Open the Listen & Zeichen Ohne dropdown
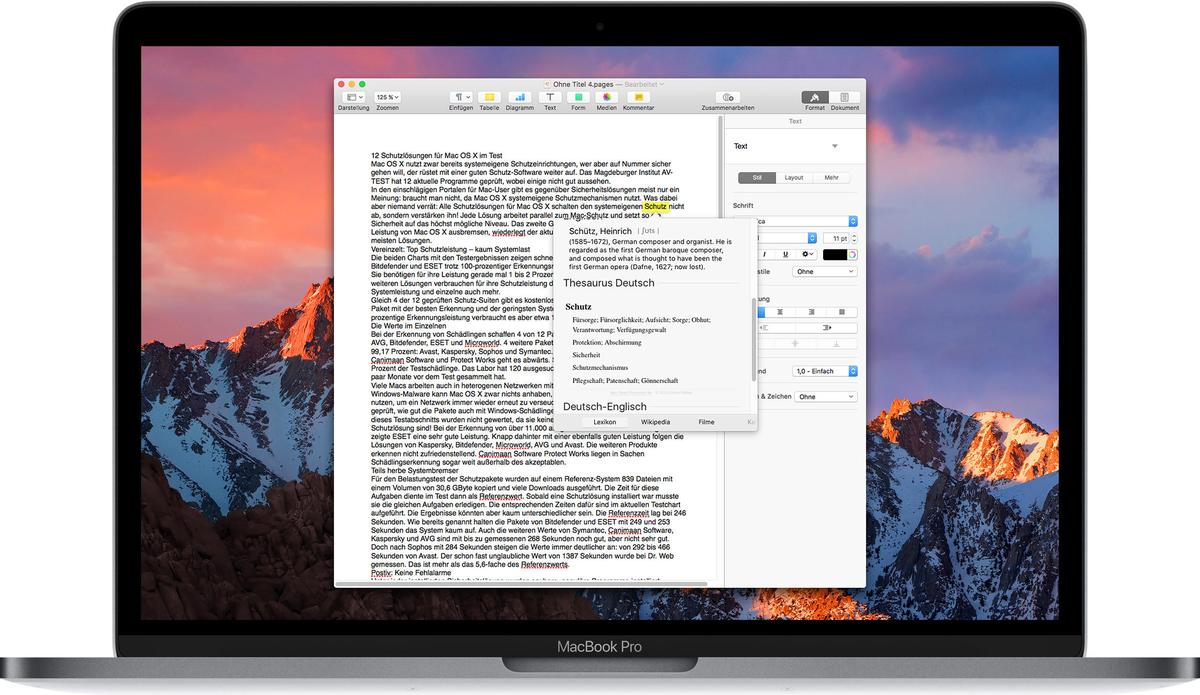Viewport: 1200px width, 695px height. click(824, 396)
